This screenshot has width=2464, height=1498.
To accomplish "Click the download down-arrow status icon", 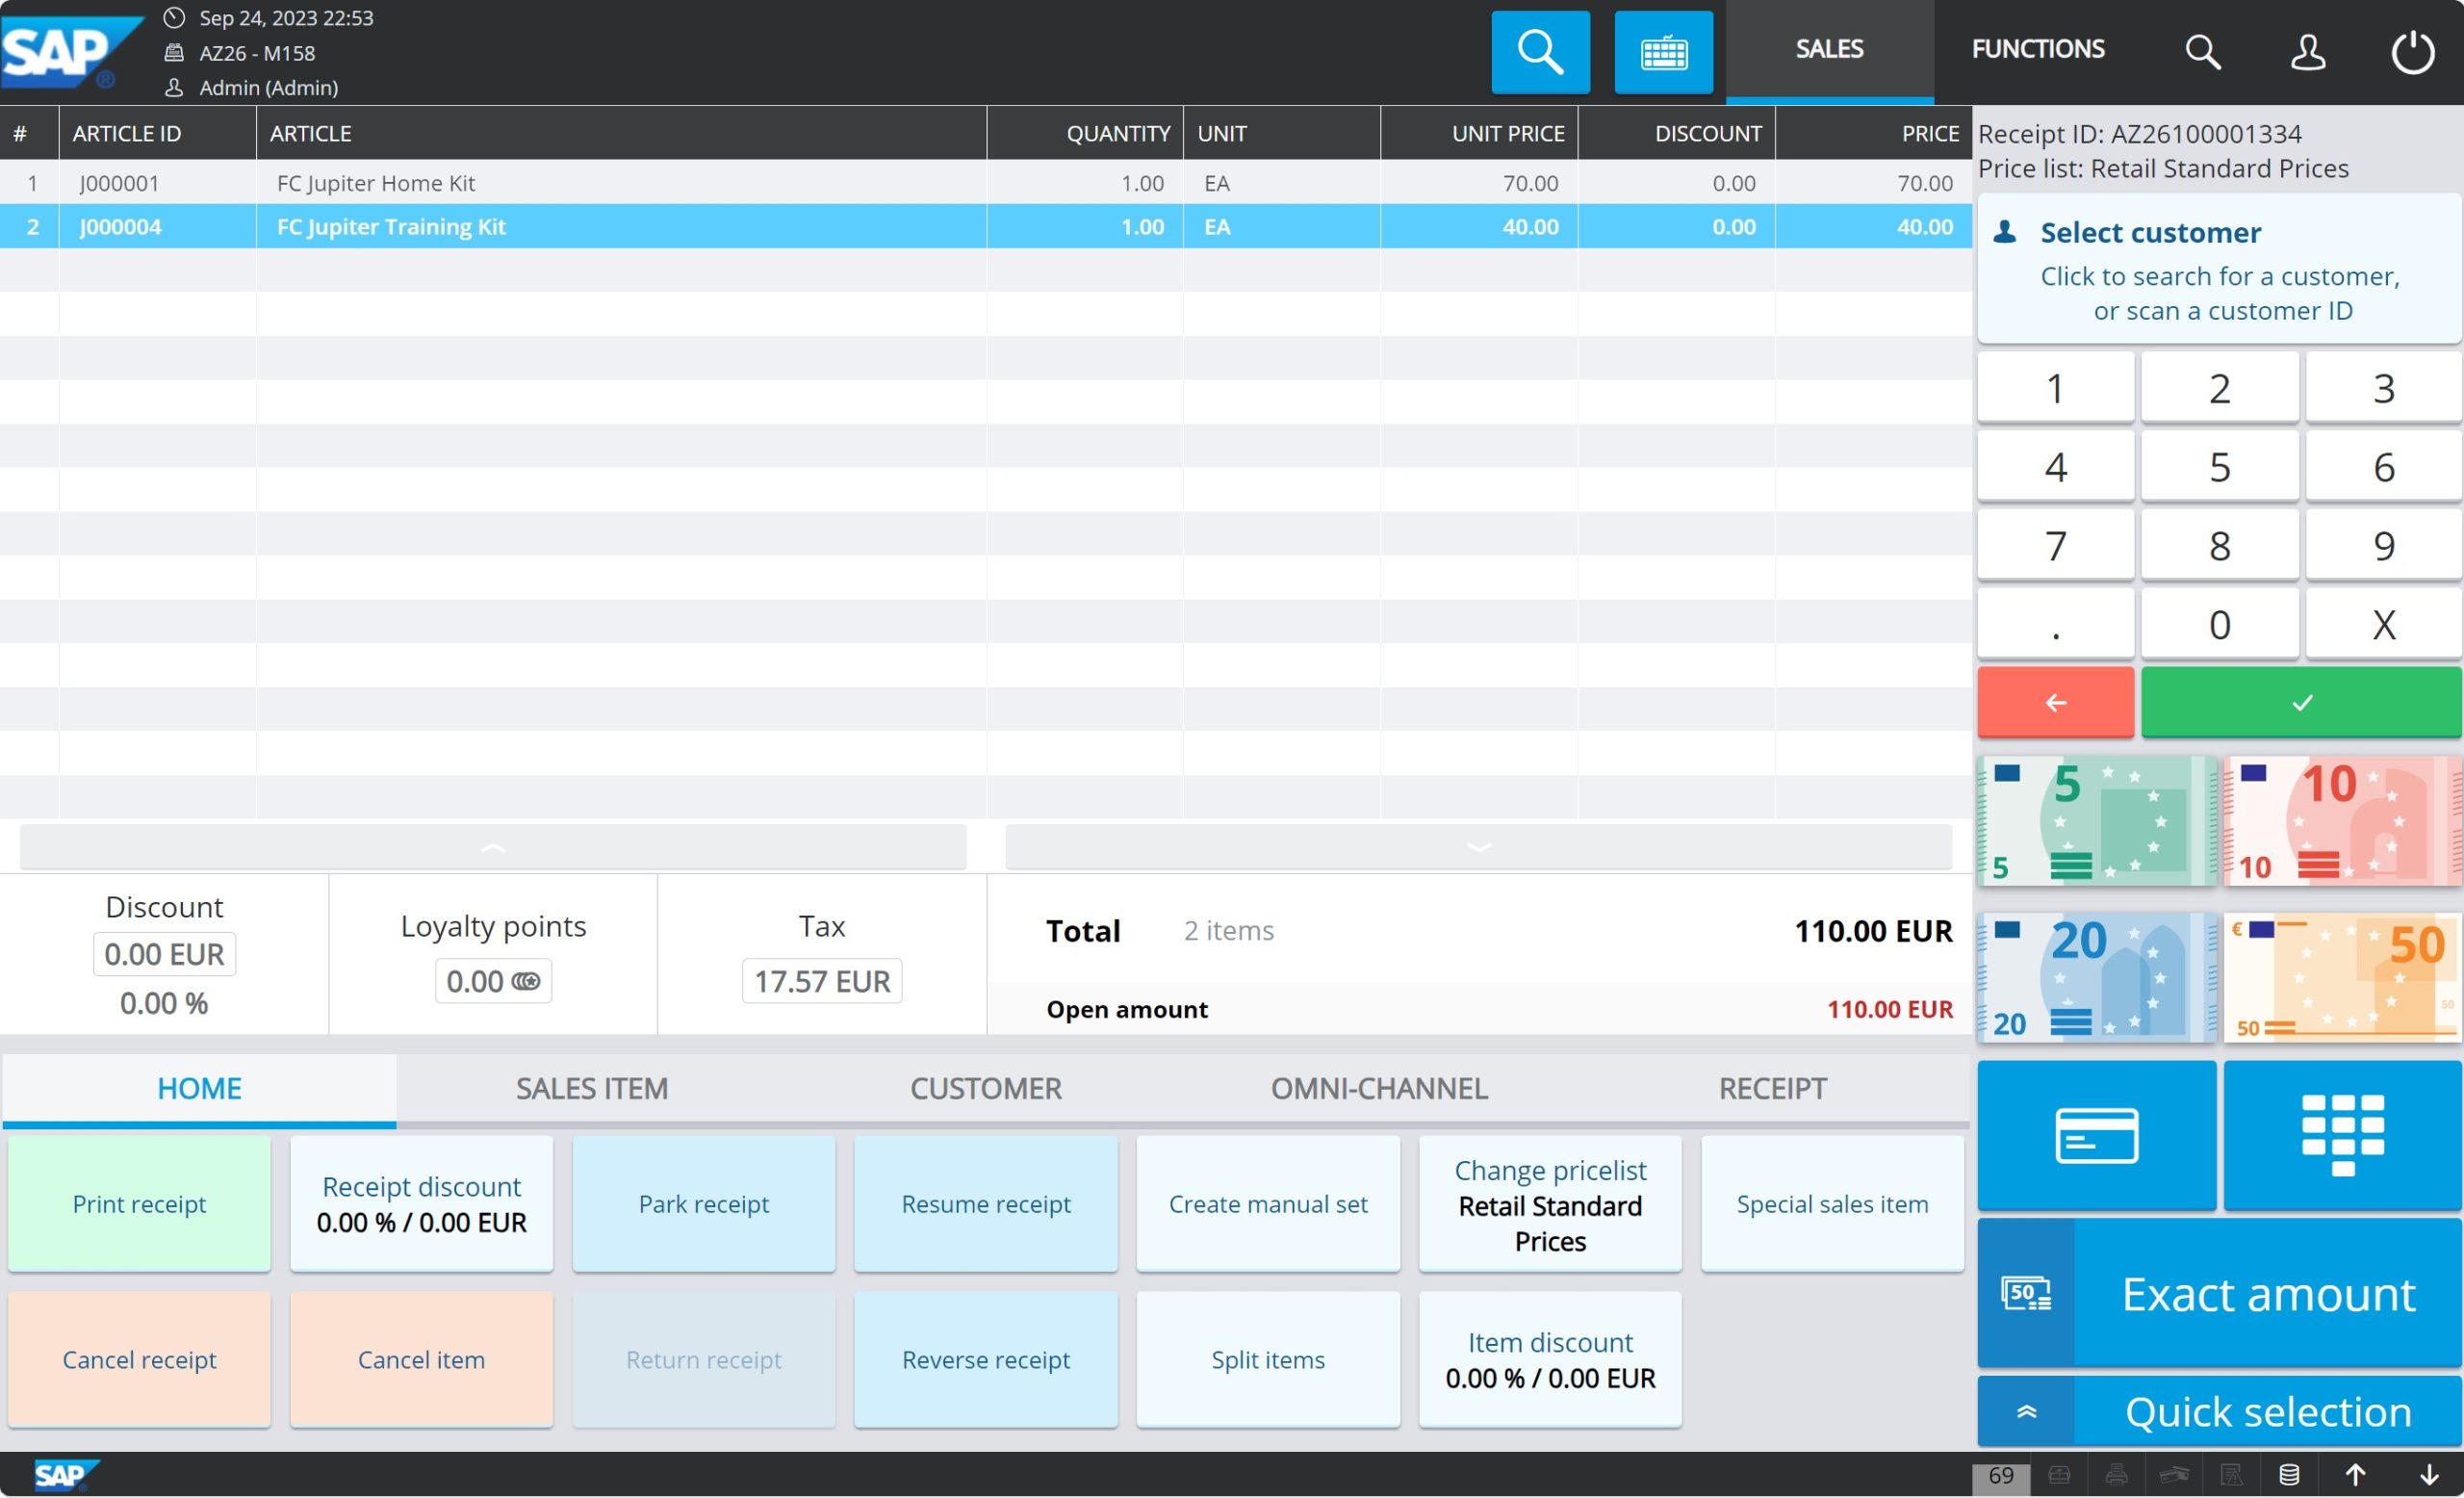I will (x=2429, y=1476).
